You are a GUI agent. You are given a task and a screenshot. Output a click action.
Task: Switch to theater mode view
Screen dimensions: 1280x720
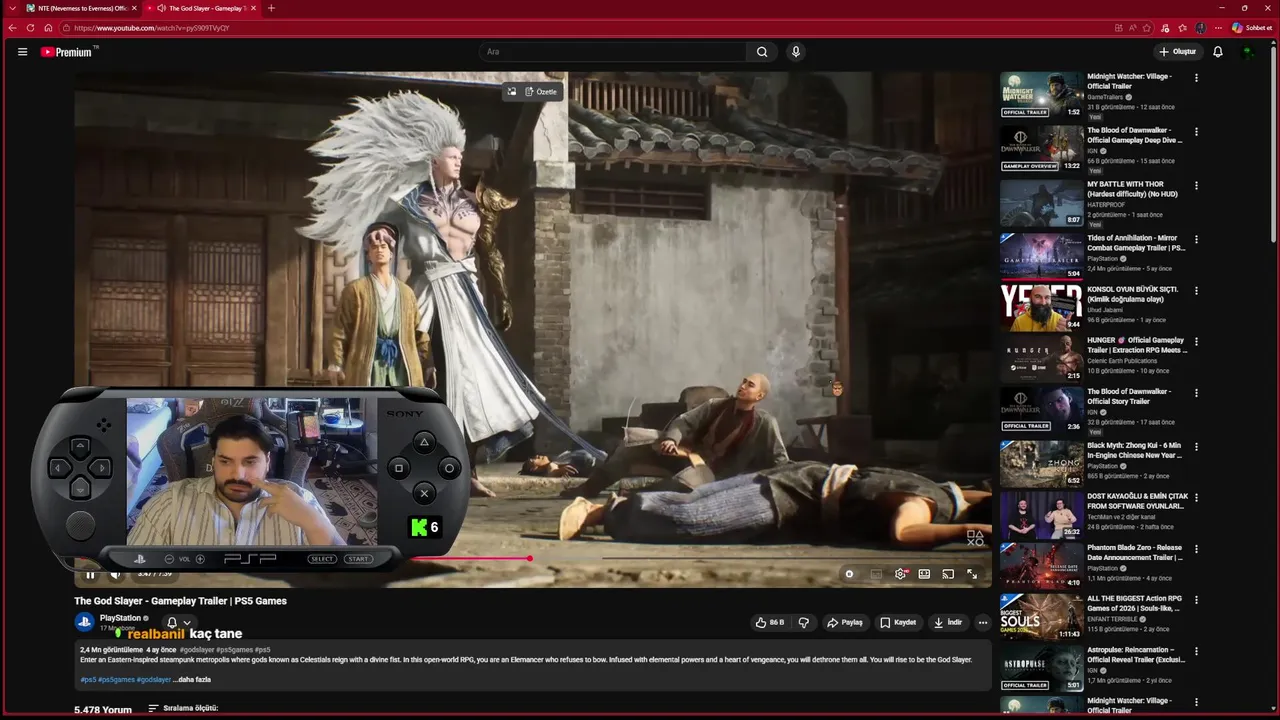[924, 574]
